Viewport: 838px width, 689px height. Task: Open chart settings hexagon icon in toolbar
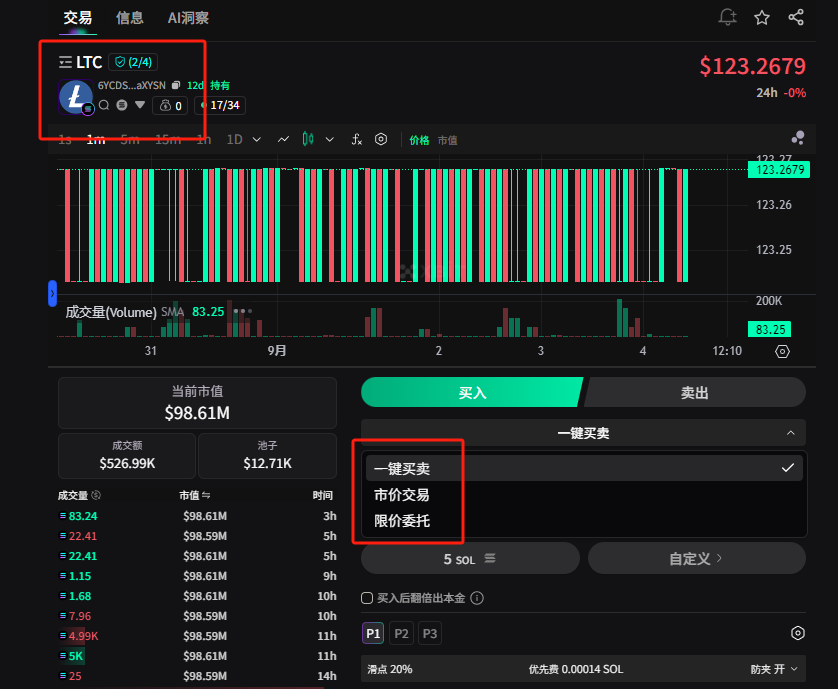tap(381, 140)
